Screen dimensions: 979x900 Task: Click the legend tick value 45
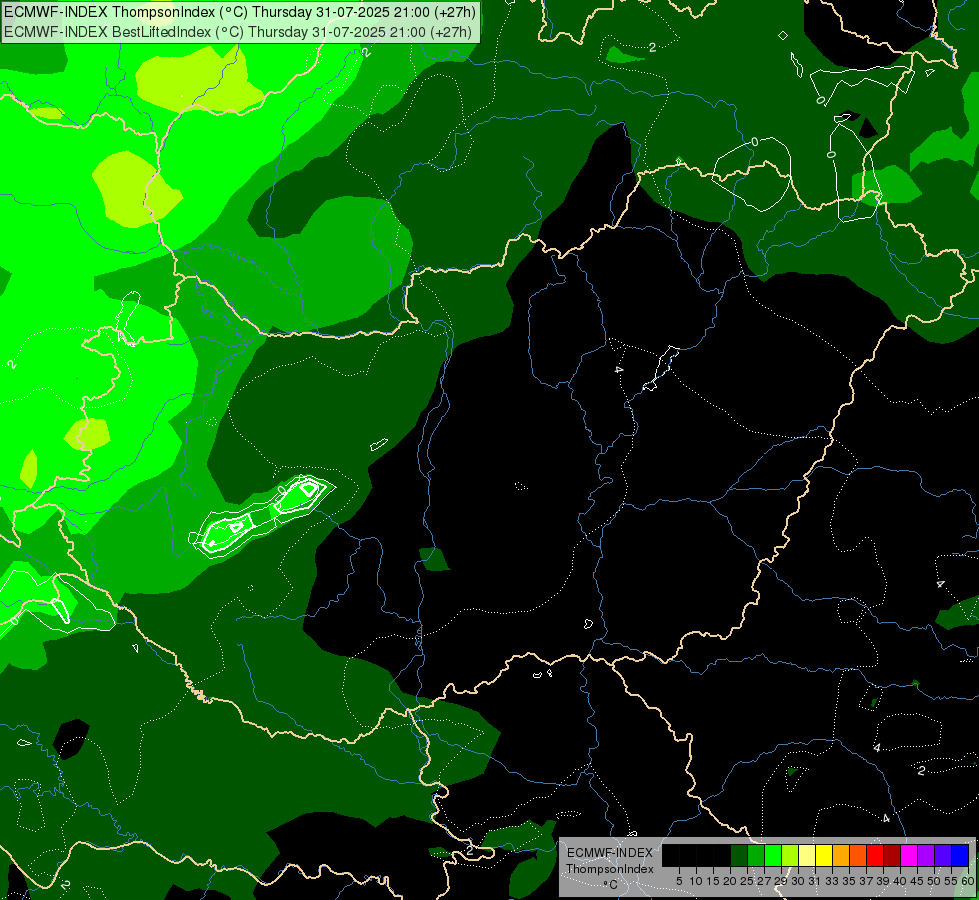point(918,881)
